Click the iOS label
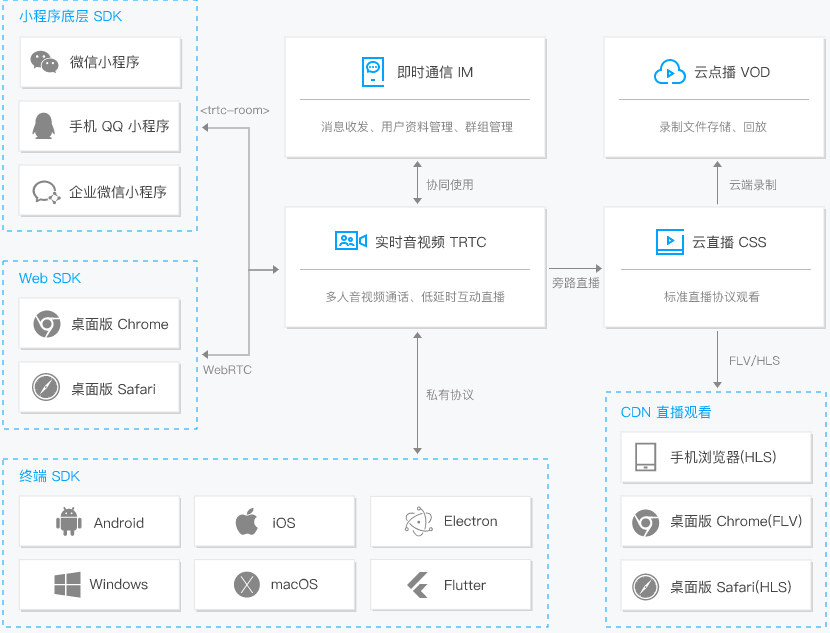This screenshot has width=830, height=633. 284,523
